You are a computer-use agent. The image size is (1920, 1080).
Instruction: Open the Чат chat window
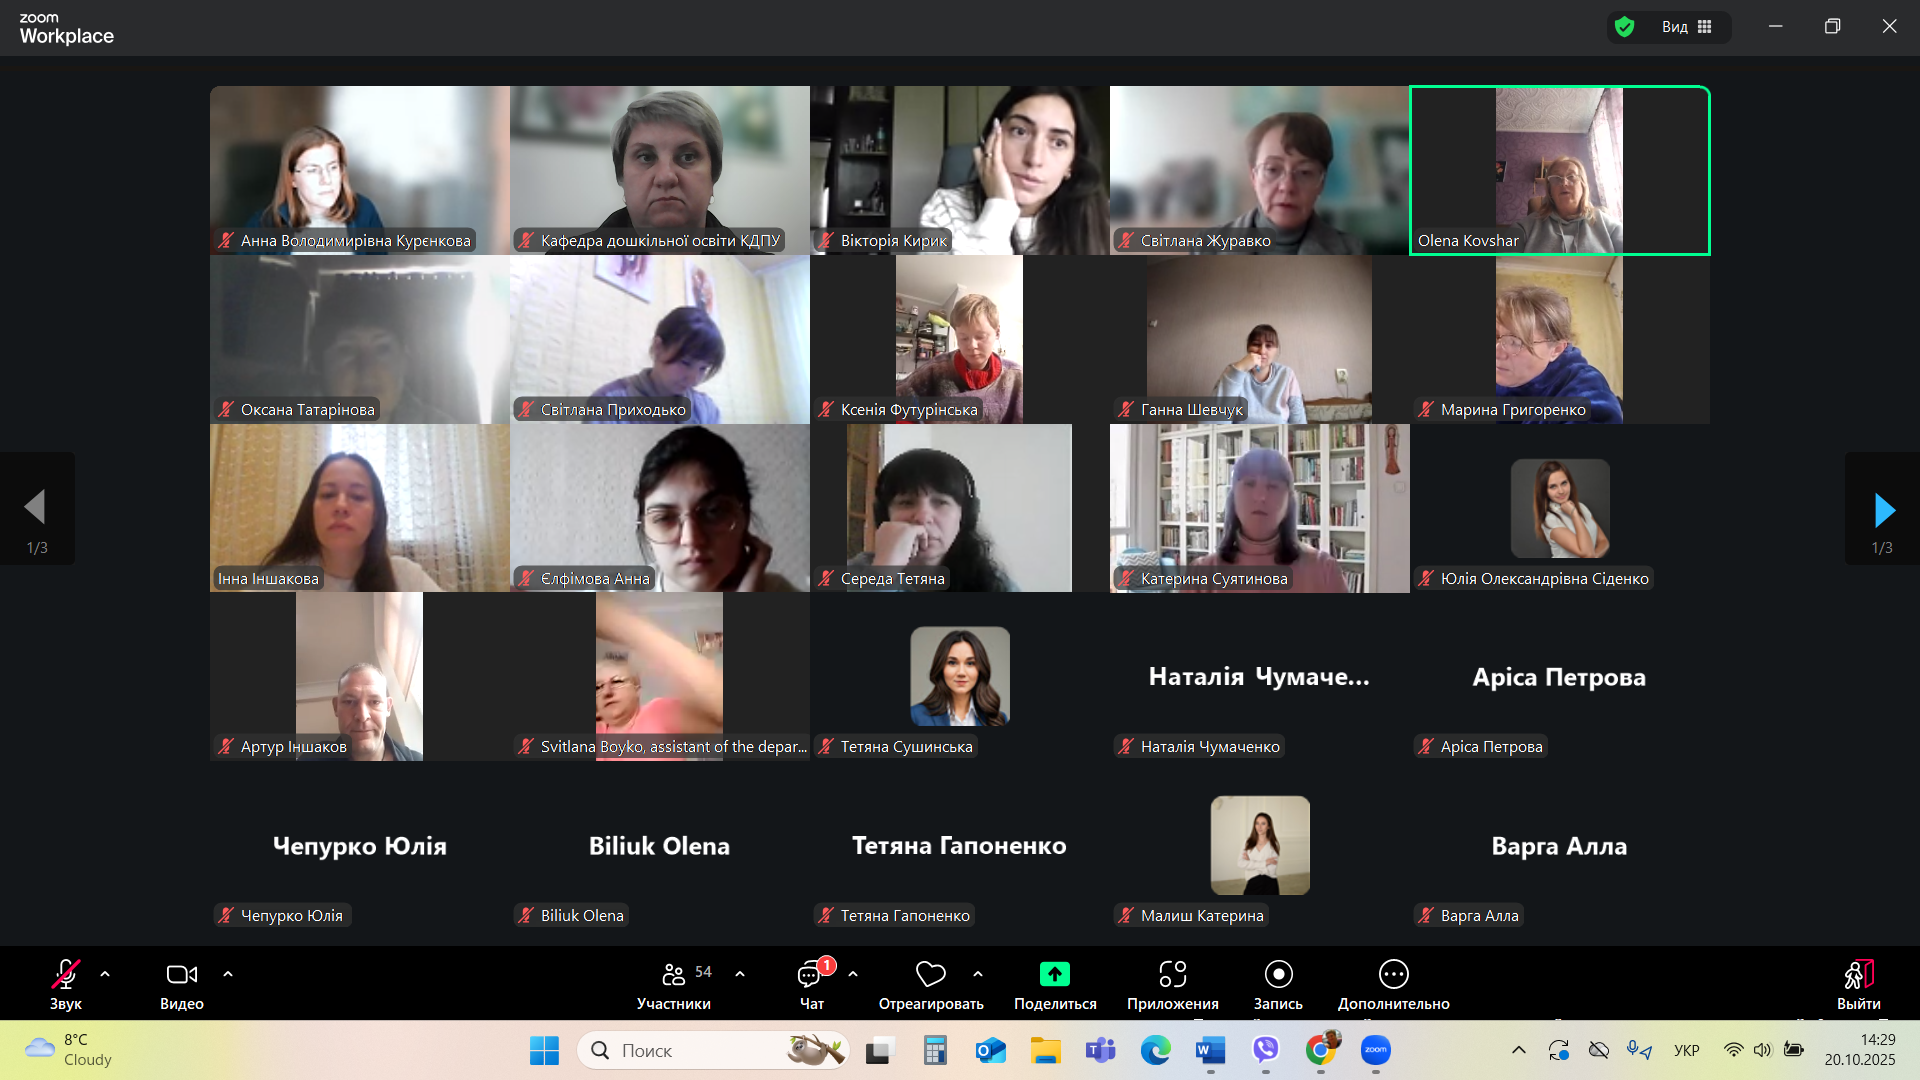tap(811, 985)
